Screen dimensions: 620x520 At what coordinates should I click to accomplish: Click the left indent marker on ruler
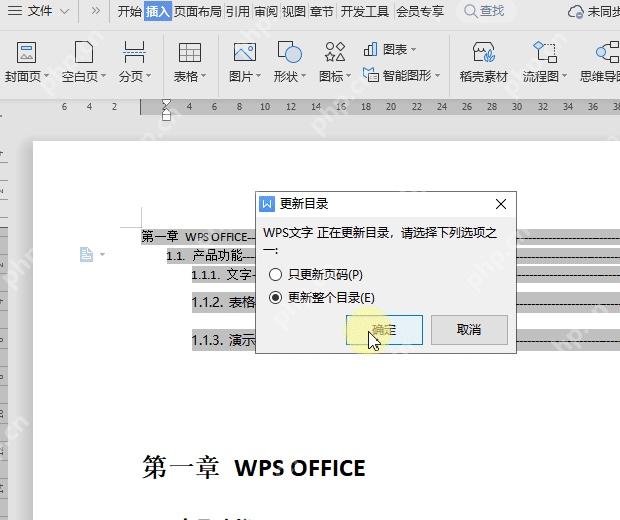point(166,115)
